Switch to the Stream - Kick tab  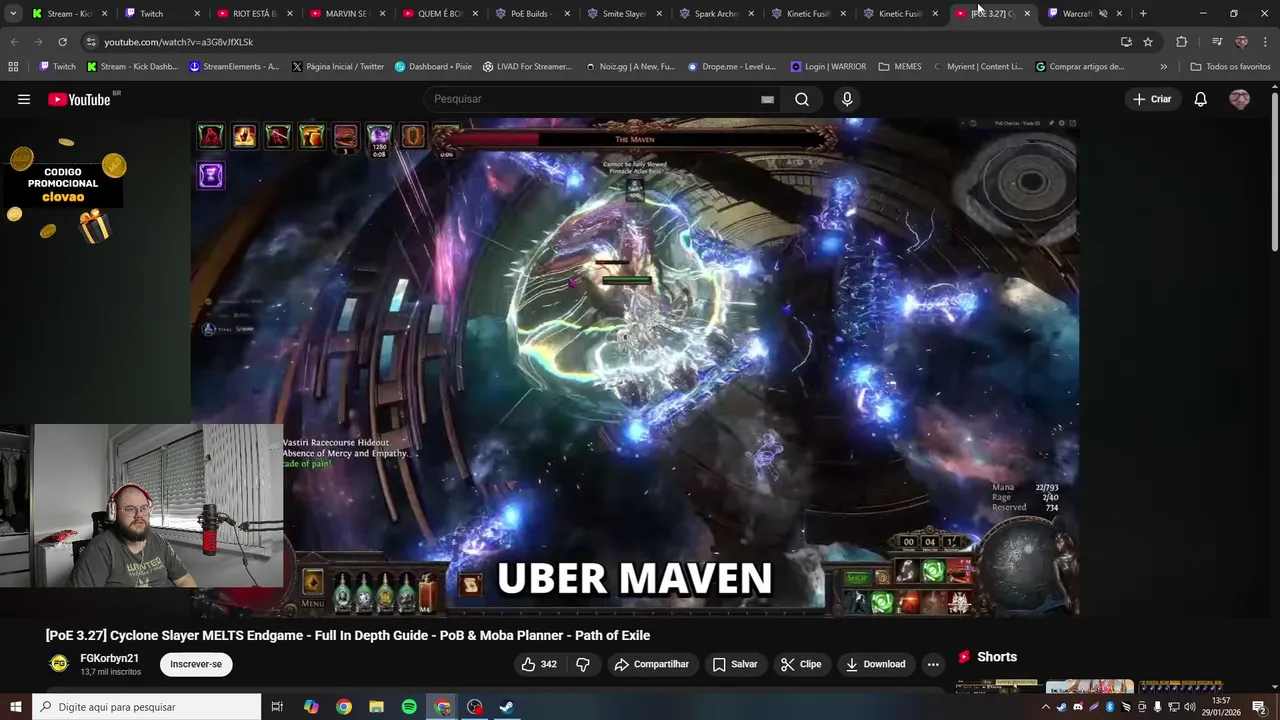point(70,14)
